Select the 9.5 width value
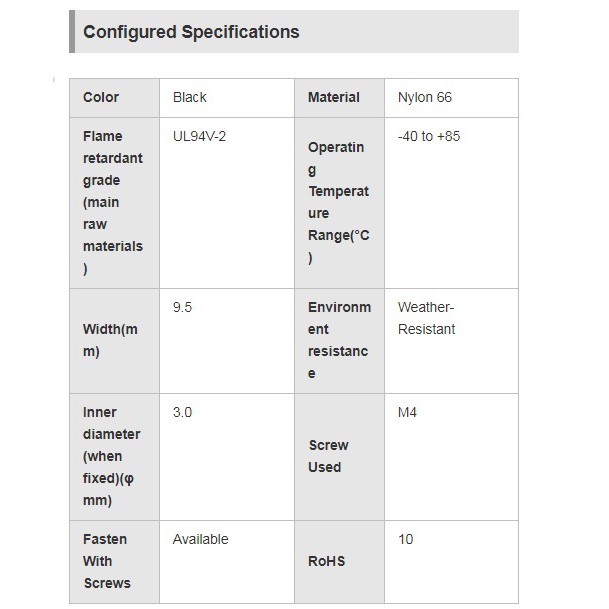609x609 pixels. click(182, 307)
